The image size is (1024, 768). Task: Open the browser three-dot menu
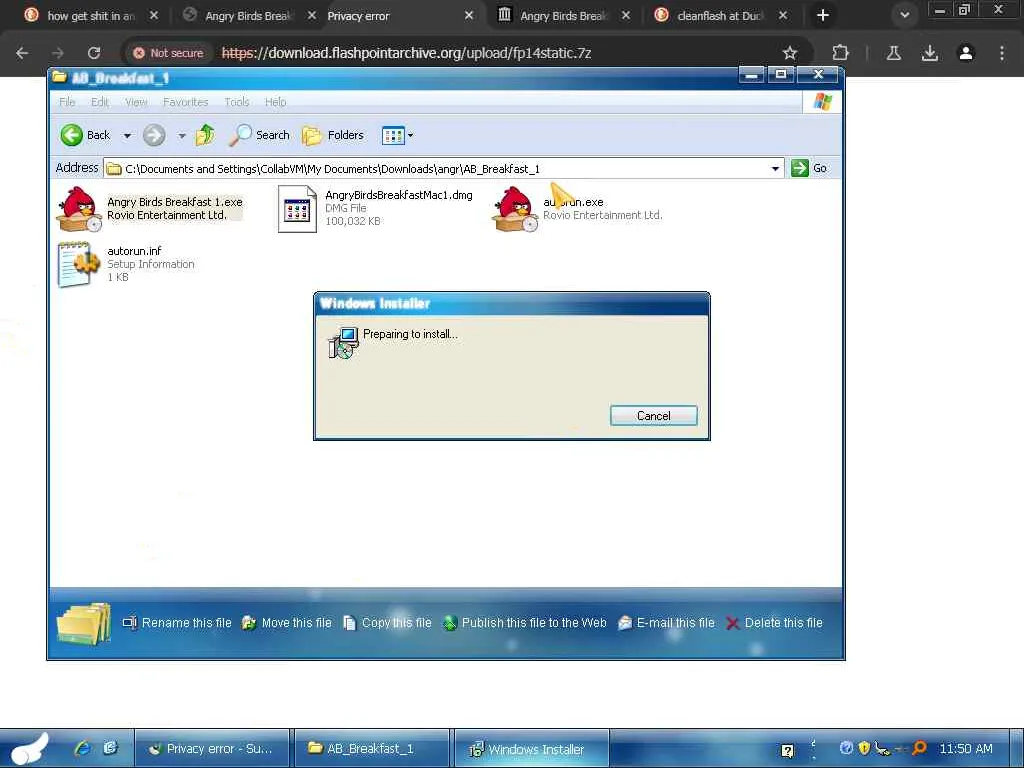(x=1002, y=53)
